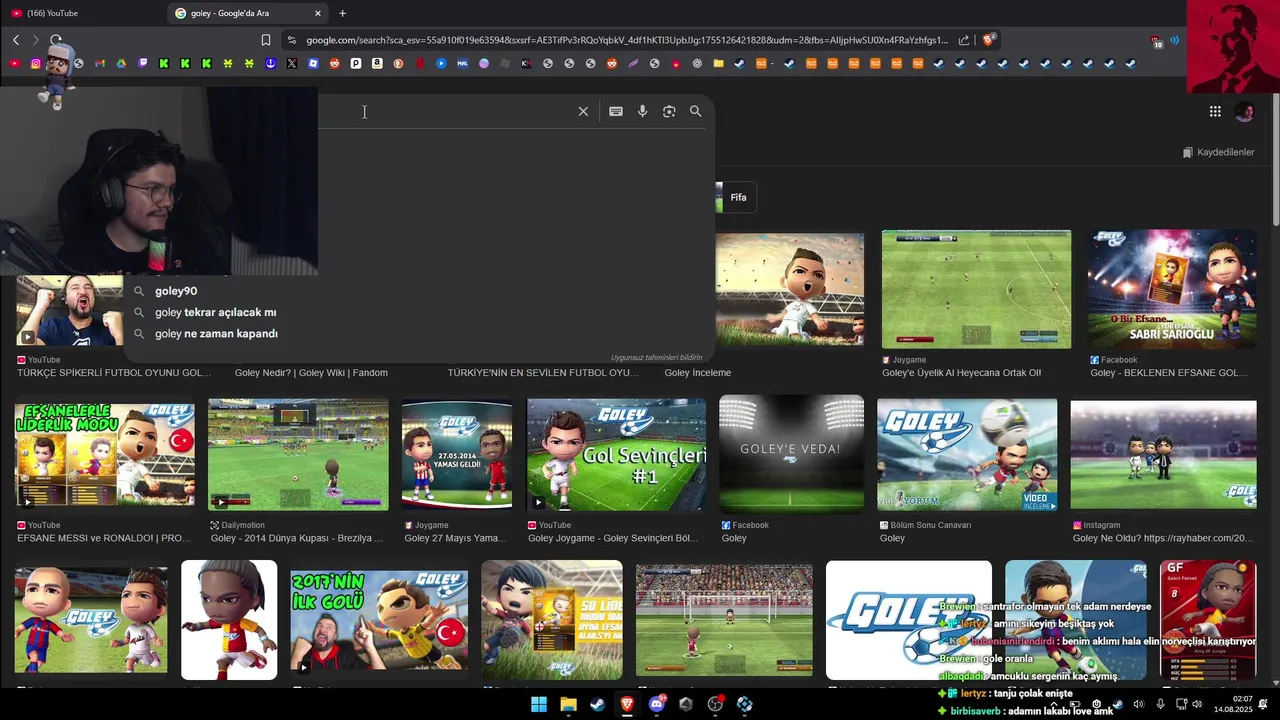The height and width of the screenshot is (720, 1280).
Task: Open the 27.05.2014 Yaması Geldi image
Action: (x=457, y=455)
